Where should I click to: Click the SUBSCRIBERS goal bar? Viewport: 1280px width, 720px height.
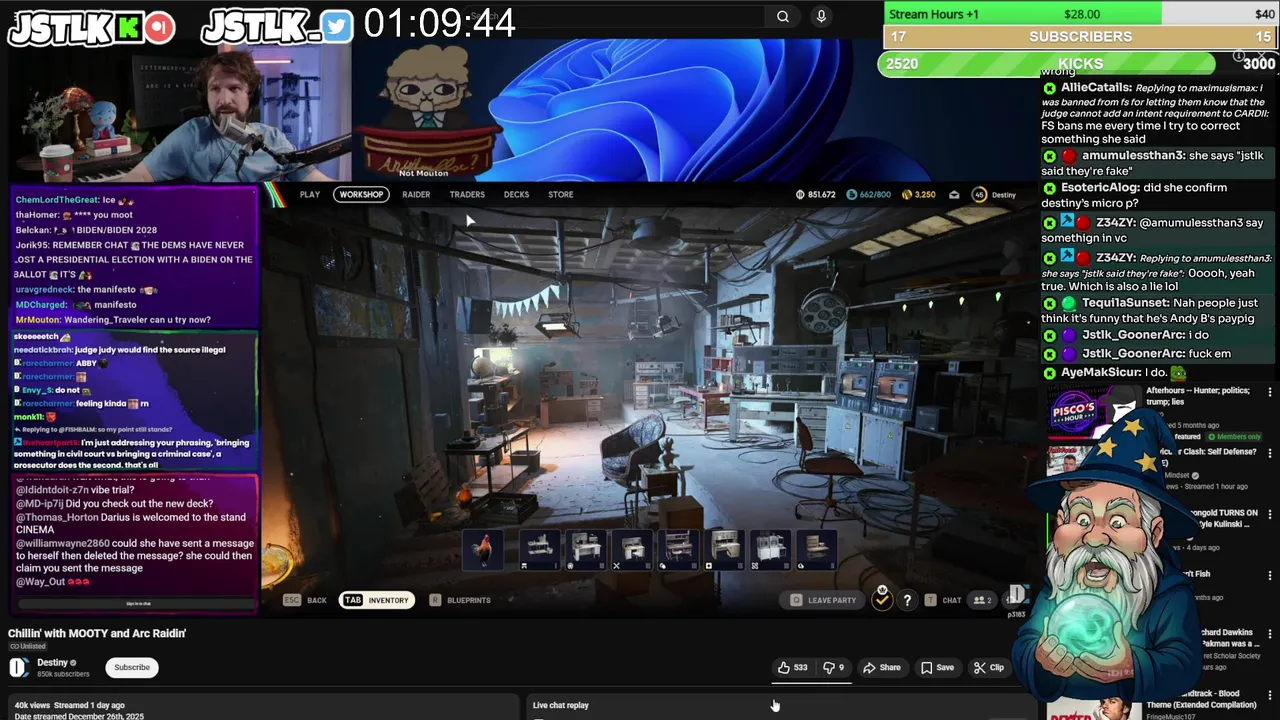coord(1081,36)
